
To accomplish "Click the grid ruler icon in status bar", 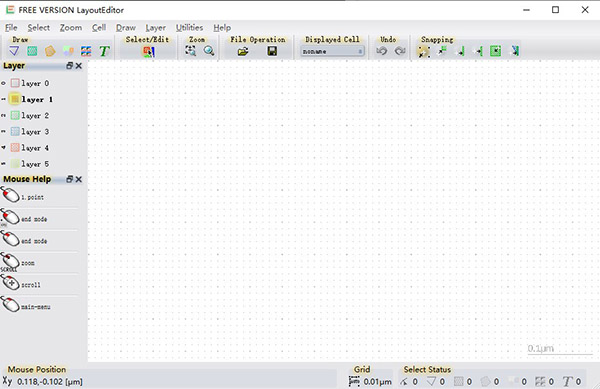I will (x=354, y=381).
